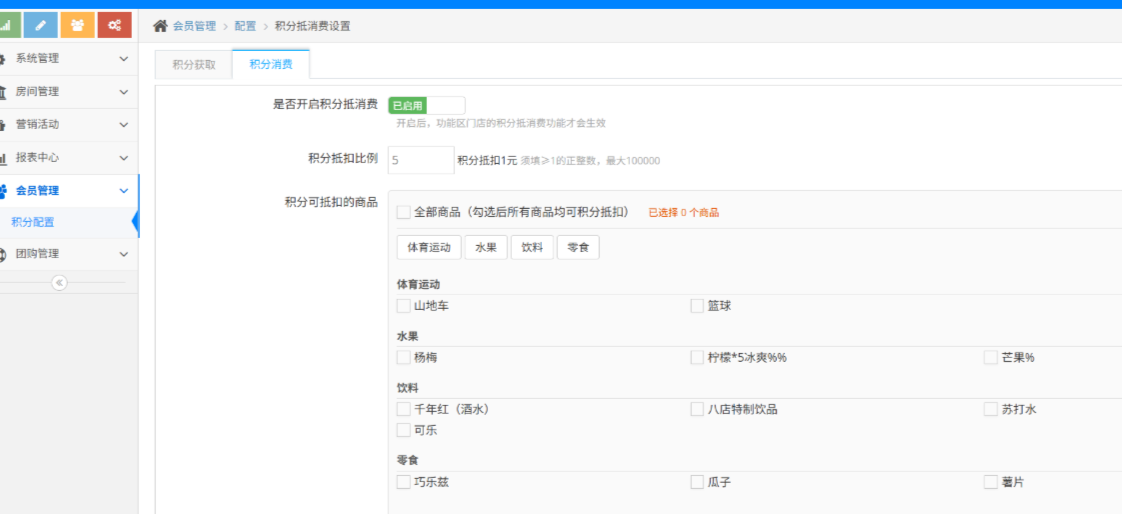Click the 系统管理 gear icon
Viewport: 1122px width, 514px height.
point(3,59)
